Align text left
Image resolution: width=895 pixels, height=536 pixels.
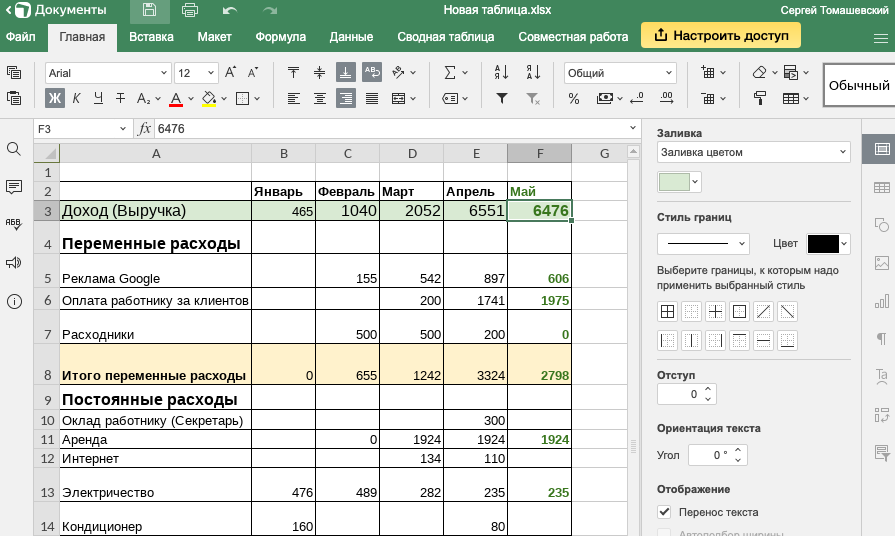293,98
